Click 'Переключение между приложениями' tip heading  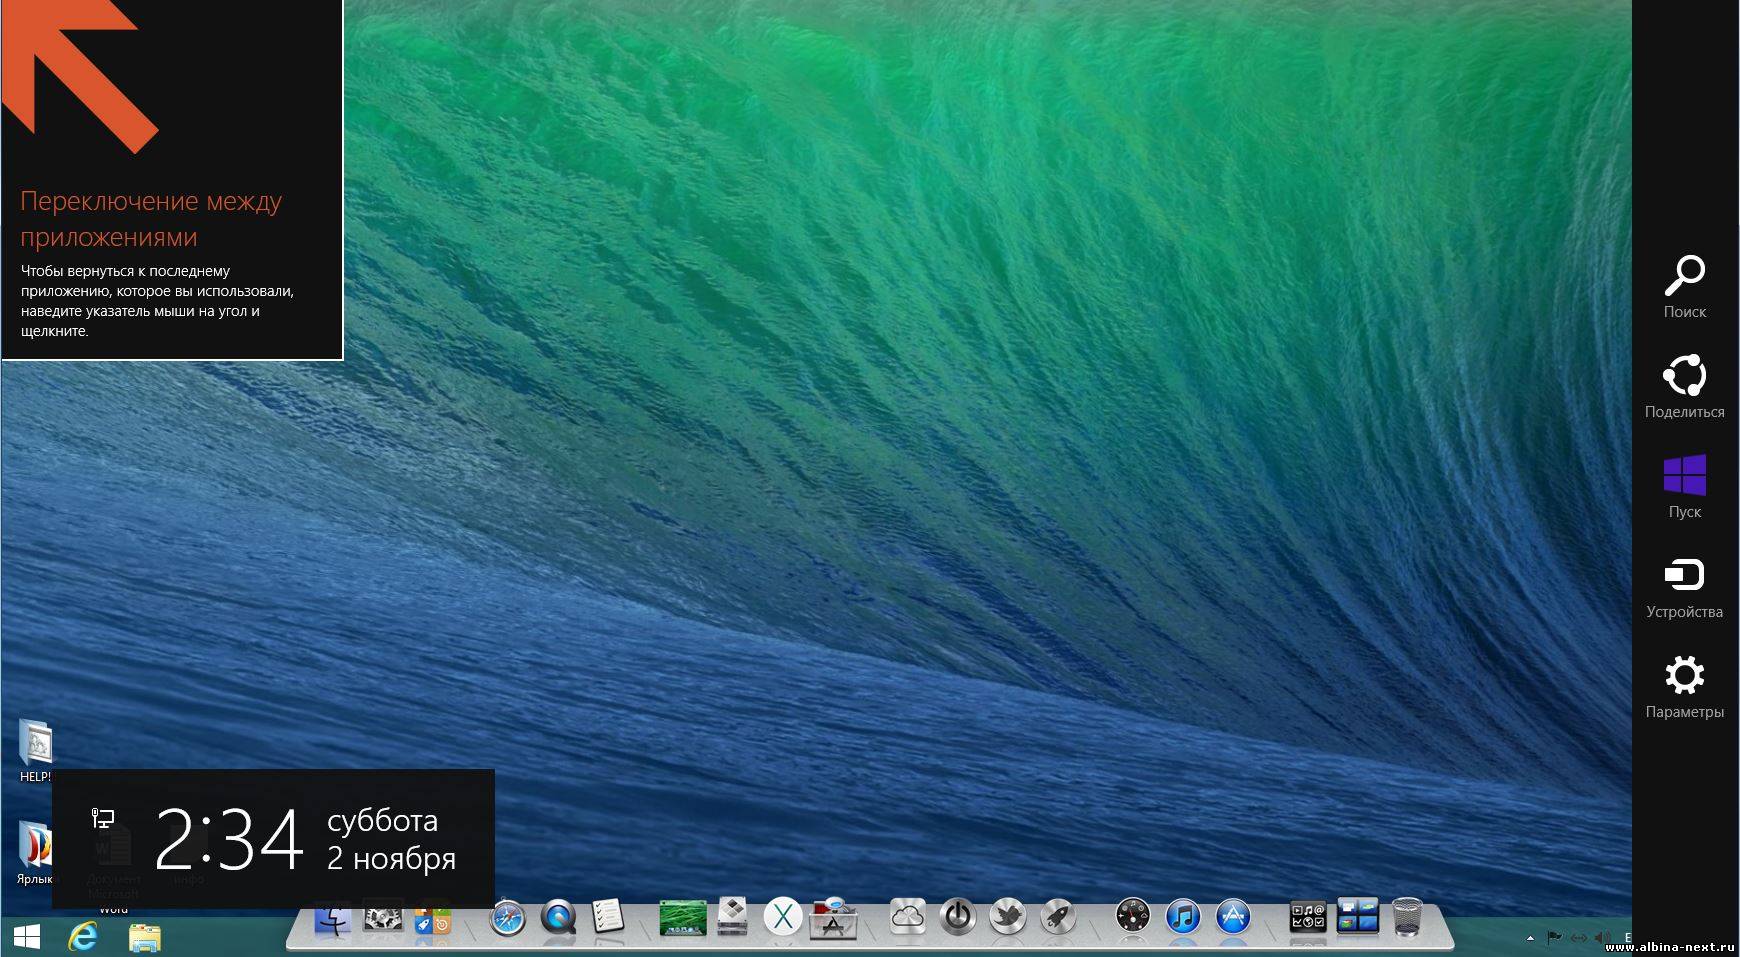tap(151, 219)
